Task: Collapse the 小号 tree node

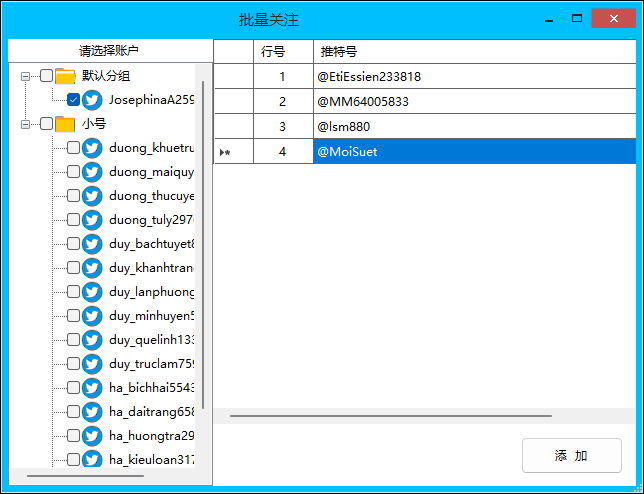Action: [26, 124]
